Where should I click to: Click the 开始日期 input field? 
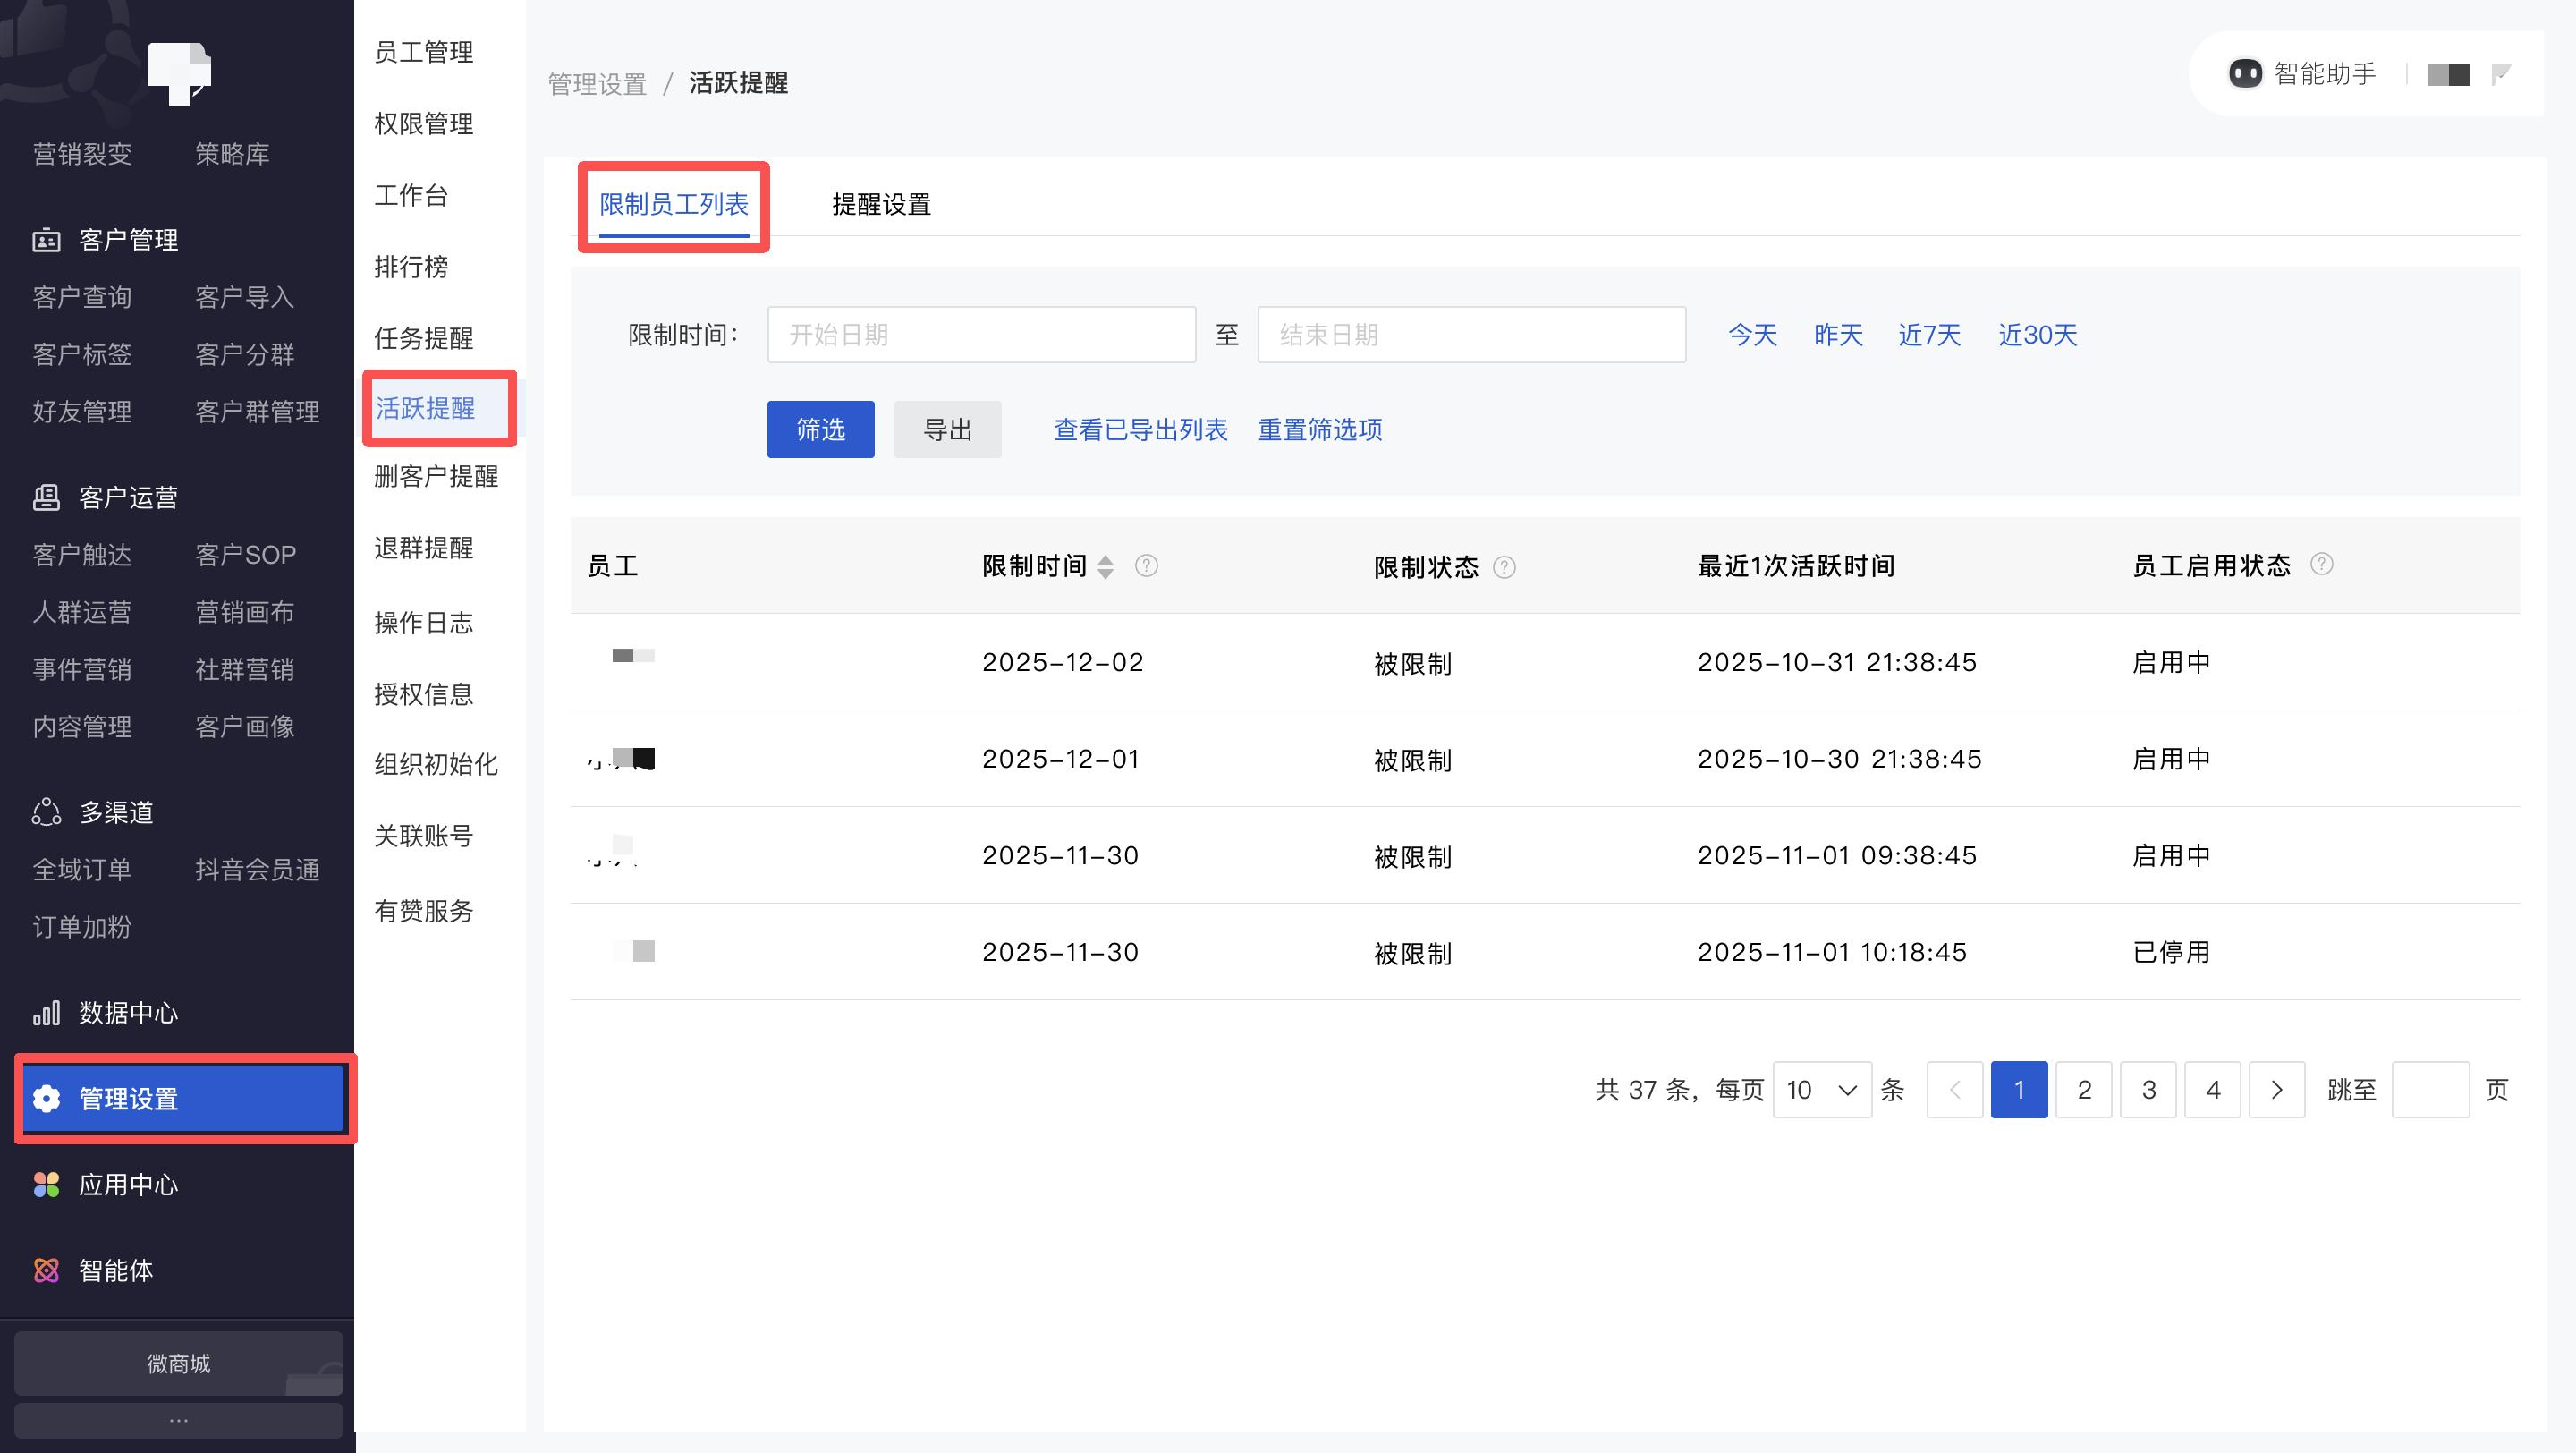(981, 335)
